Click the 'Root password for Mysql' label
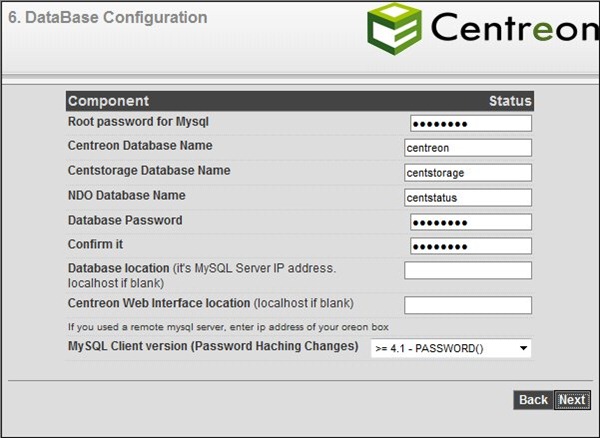 (x=138, y=122)
